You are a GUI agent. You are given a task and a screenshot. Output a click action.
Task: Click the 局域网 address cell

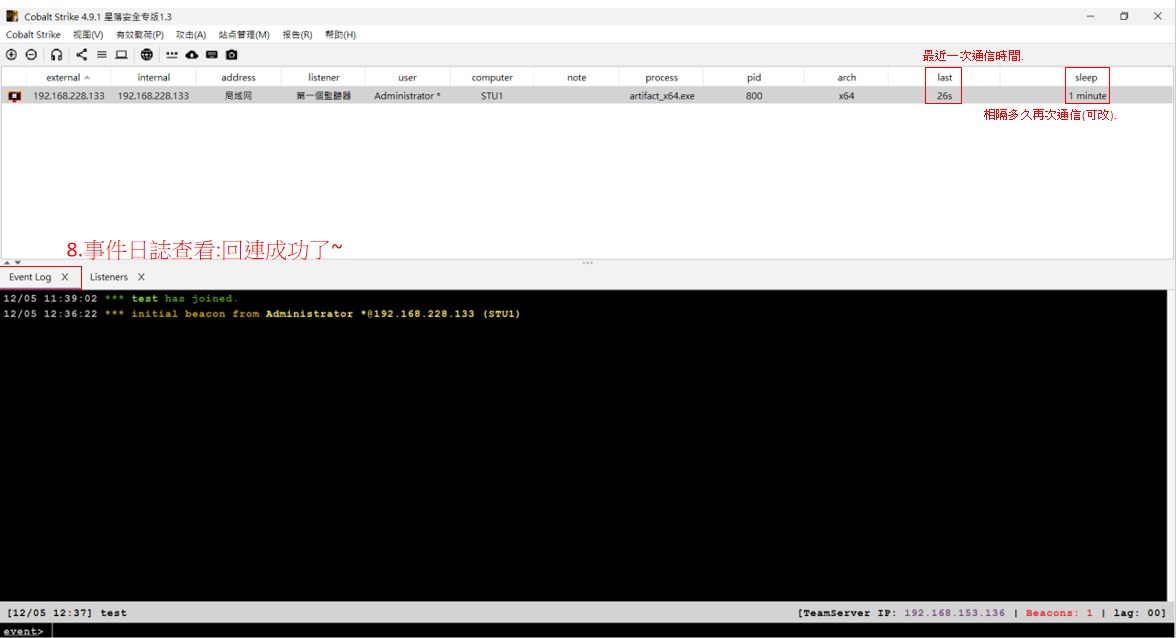[x=238, y=96]
